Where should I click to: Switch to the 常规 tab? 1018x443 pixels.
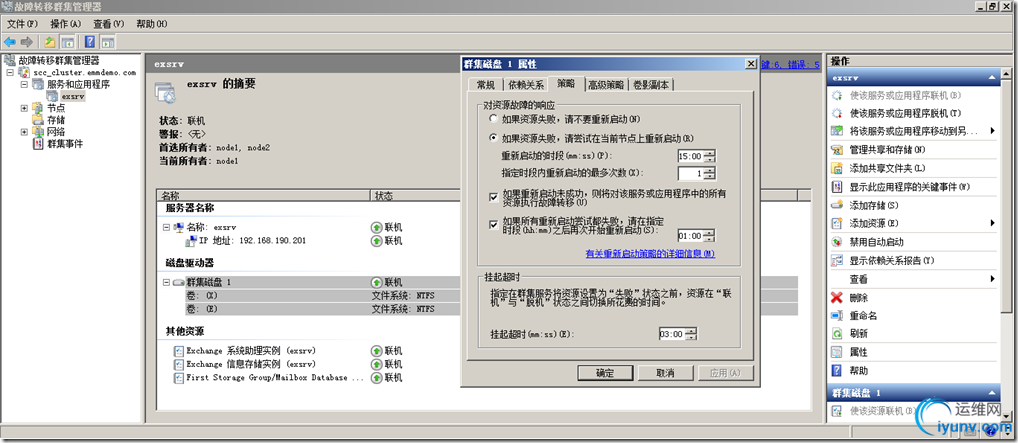485,84
